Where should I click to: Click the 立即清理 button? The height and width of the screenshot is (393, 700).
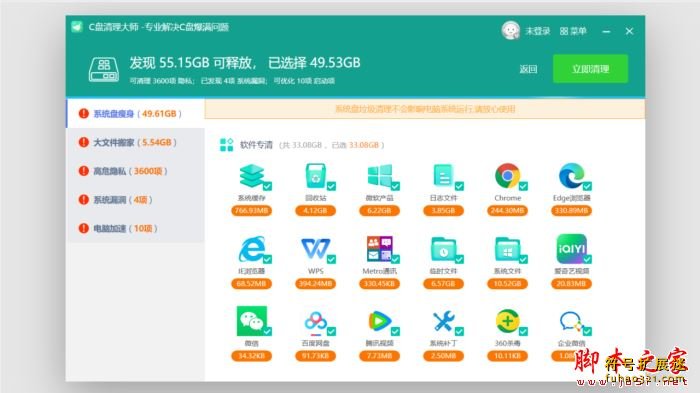coord(590,69)
